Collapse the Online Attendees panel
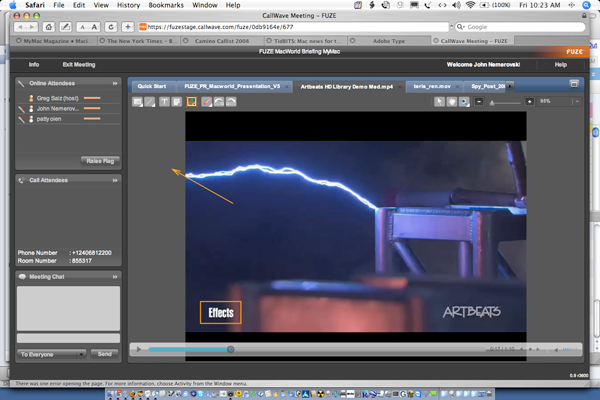 [115, 84]
